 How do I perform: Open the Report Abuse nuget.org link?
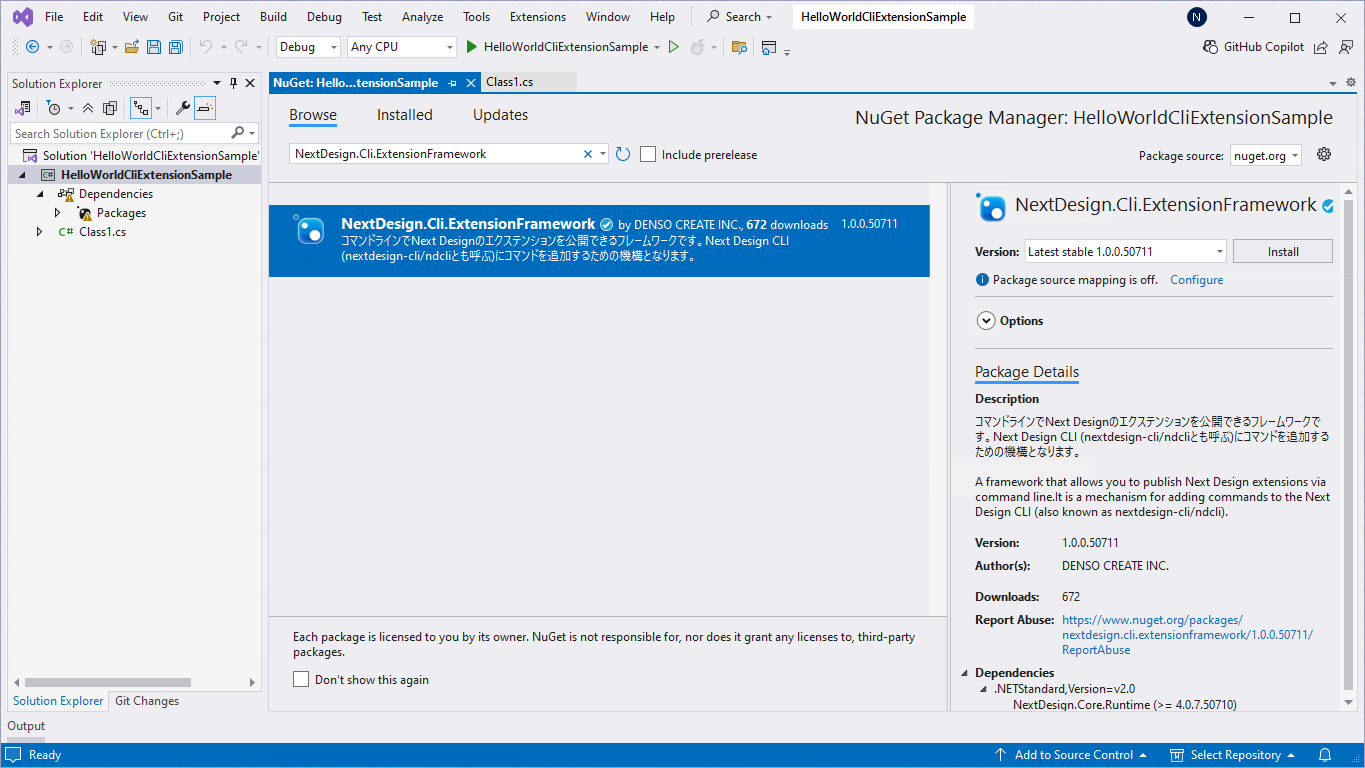click(1187, 635)
